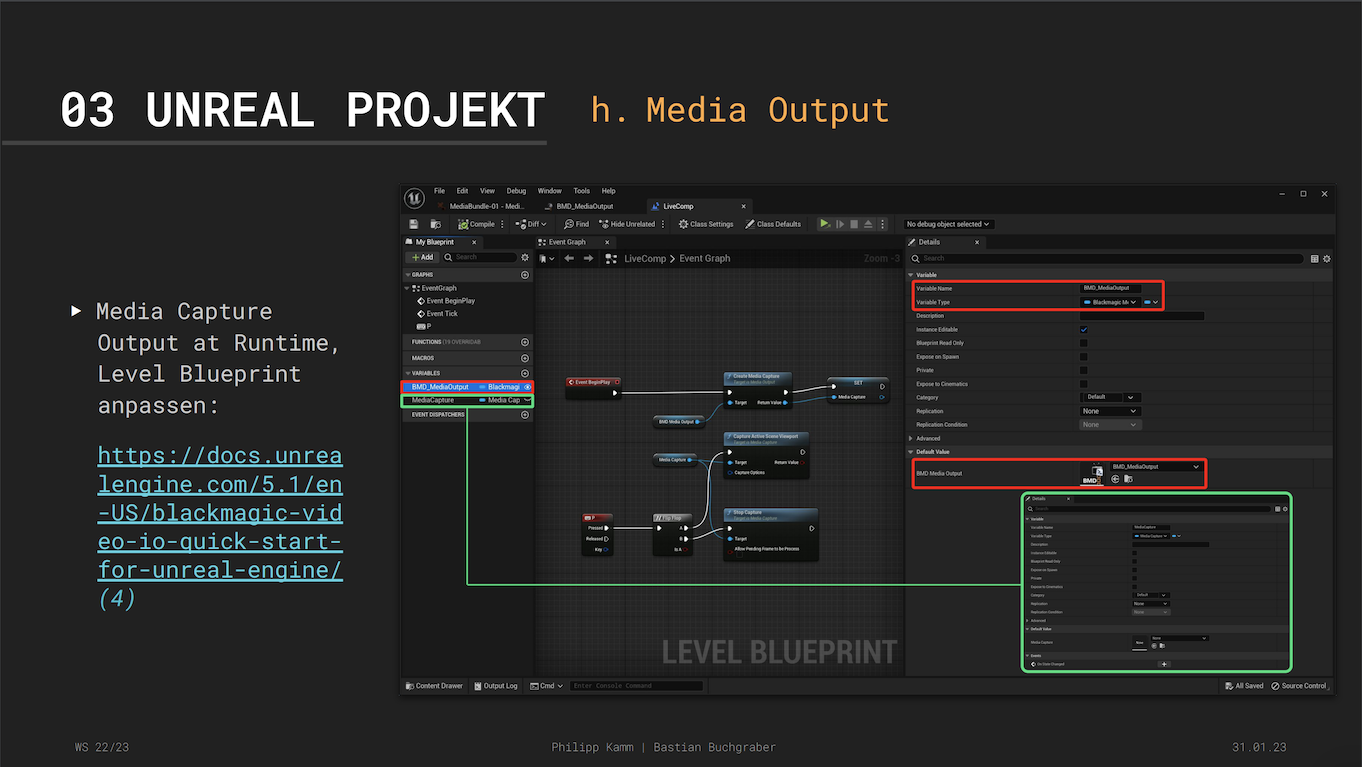The height and width of the screenshot is (767, 1362).
Task: Open the Replication dropdown
Action: click(x=1110, y=411)
